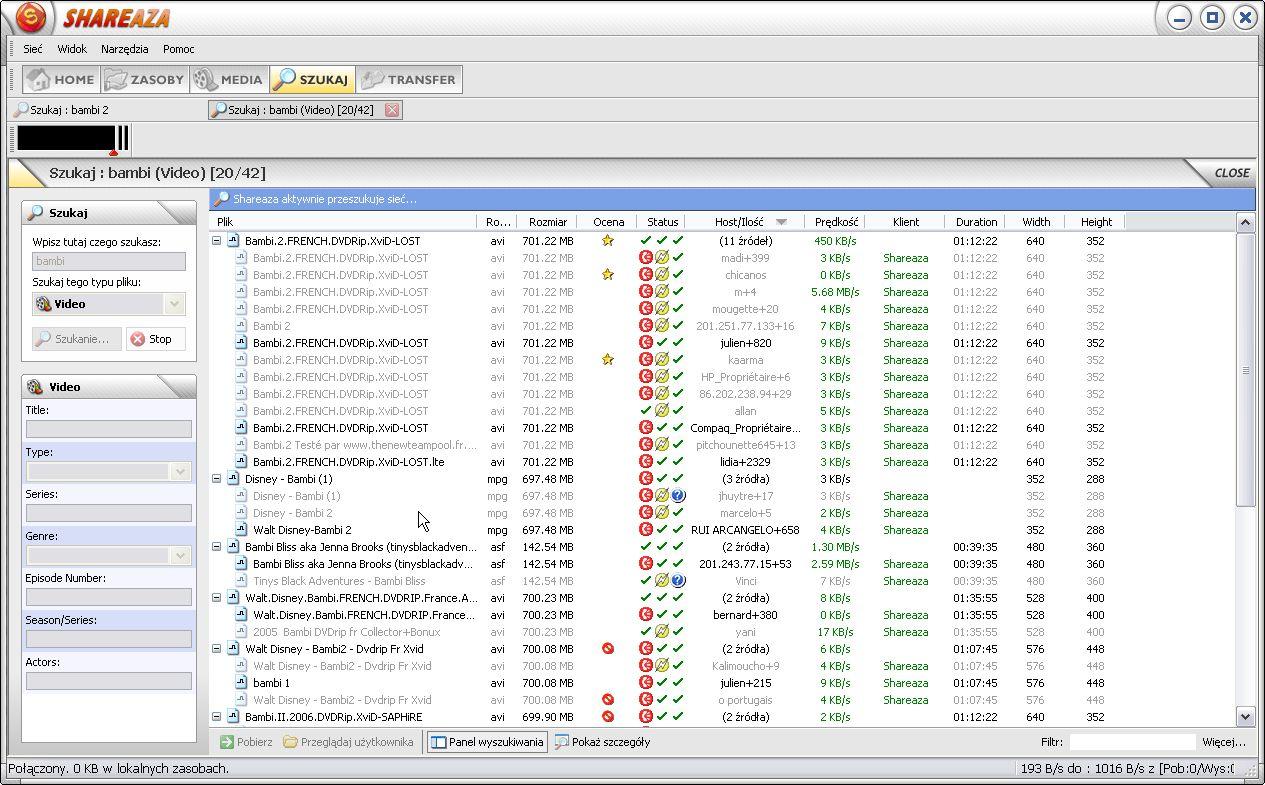Sort results by the Plik column
Screen dimensions: 1265x785
click(343, 222)
